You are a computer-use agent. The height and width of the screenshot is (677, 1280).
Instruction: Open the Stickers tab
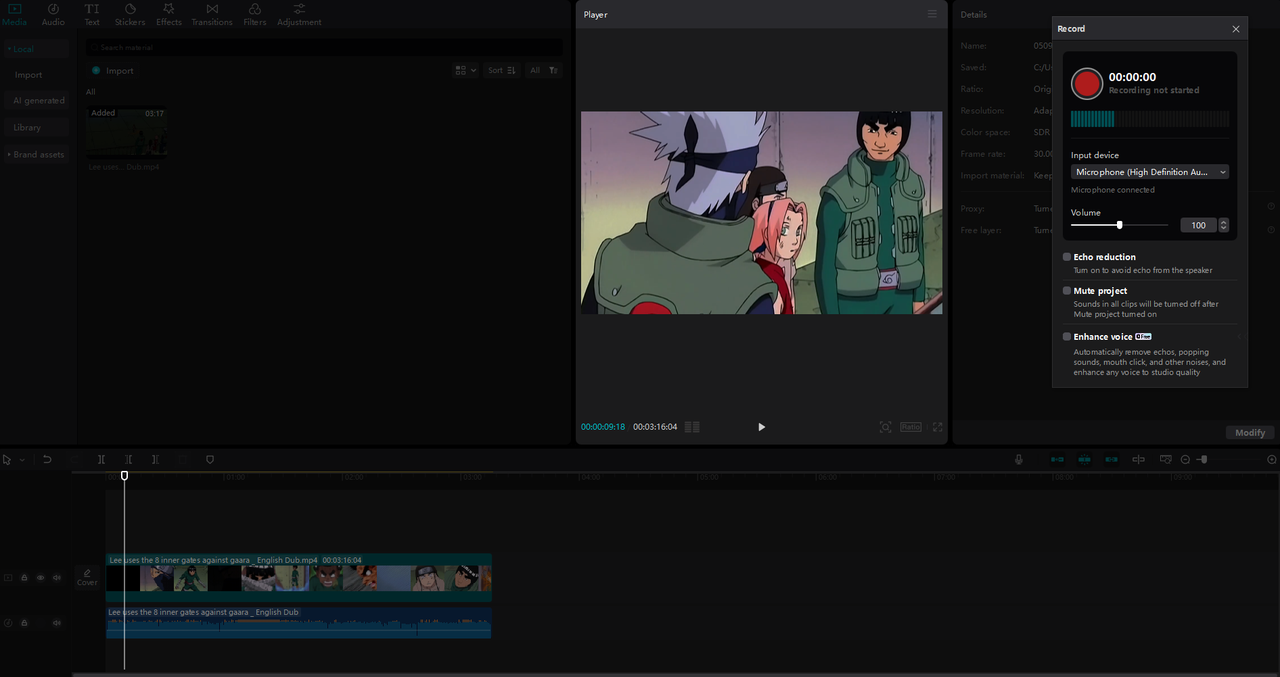tap(130, 14)
